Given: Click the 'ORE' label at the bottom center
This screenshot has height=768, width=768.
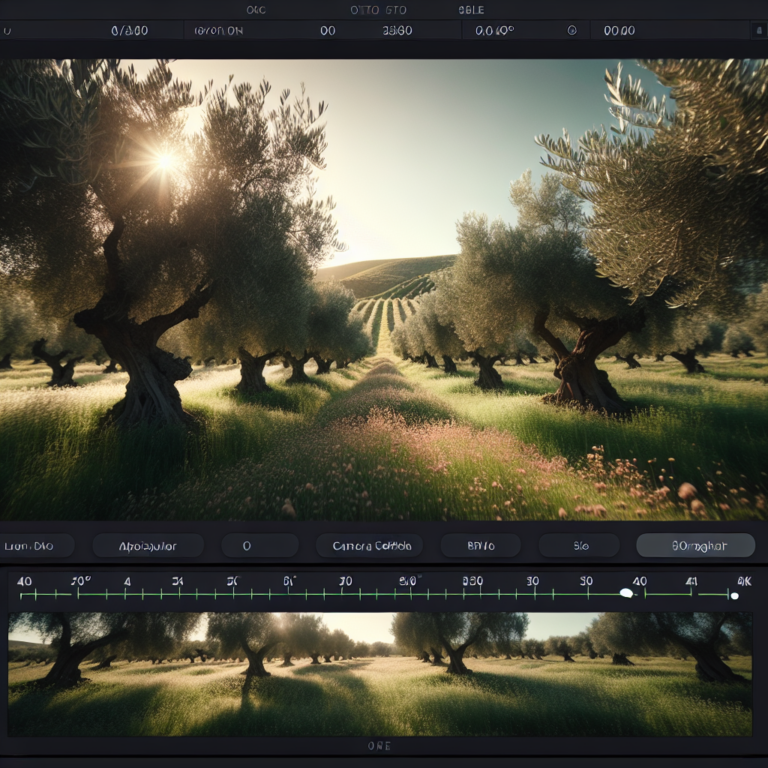Looking at the screenshot, I should [x=380, y=746].
